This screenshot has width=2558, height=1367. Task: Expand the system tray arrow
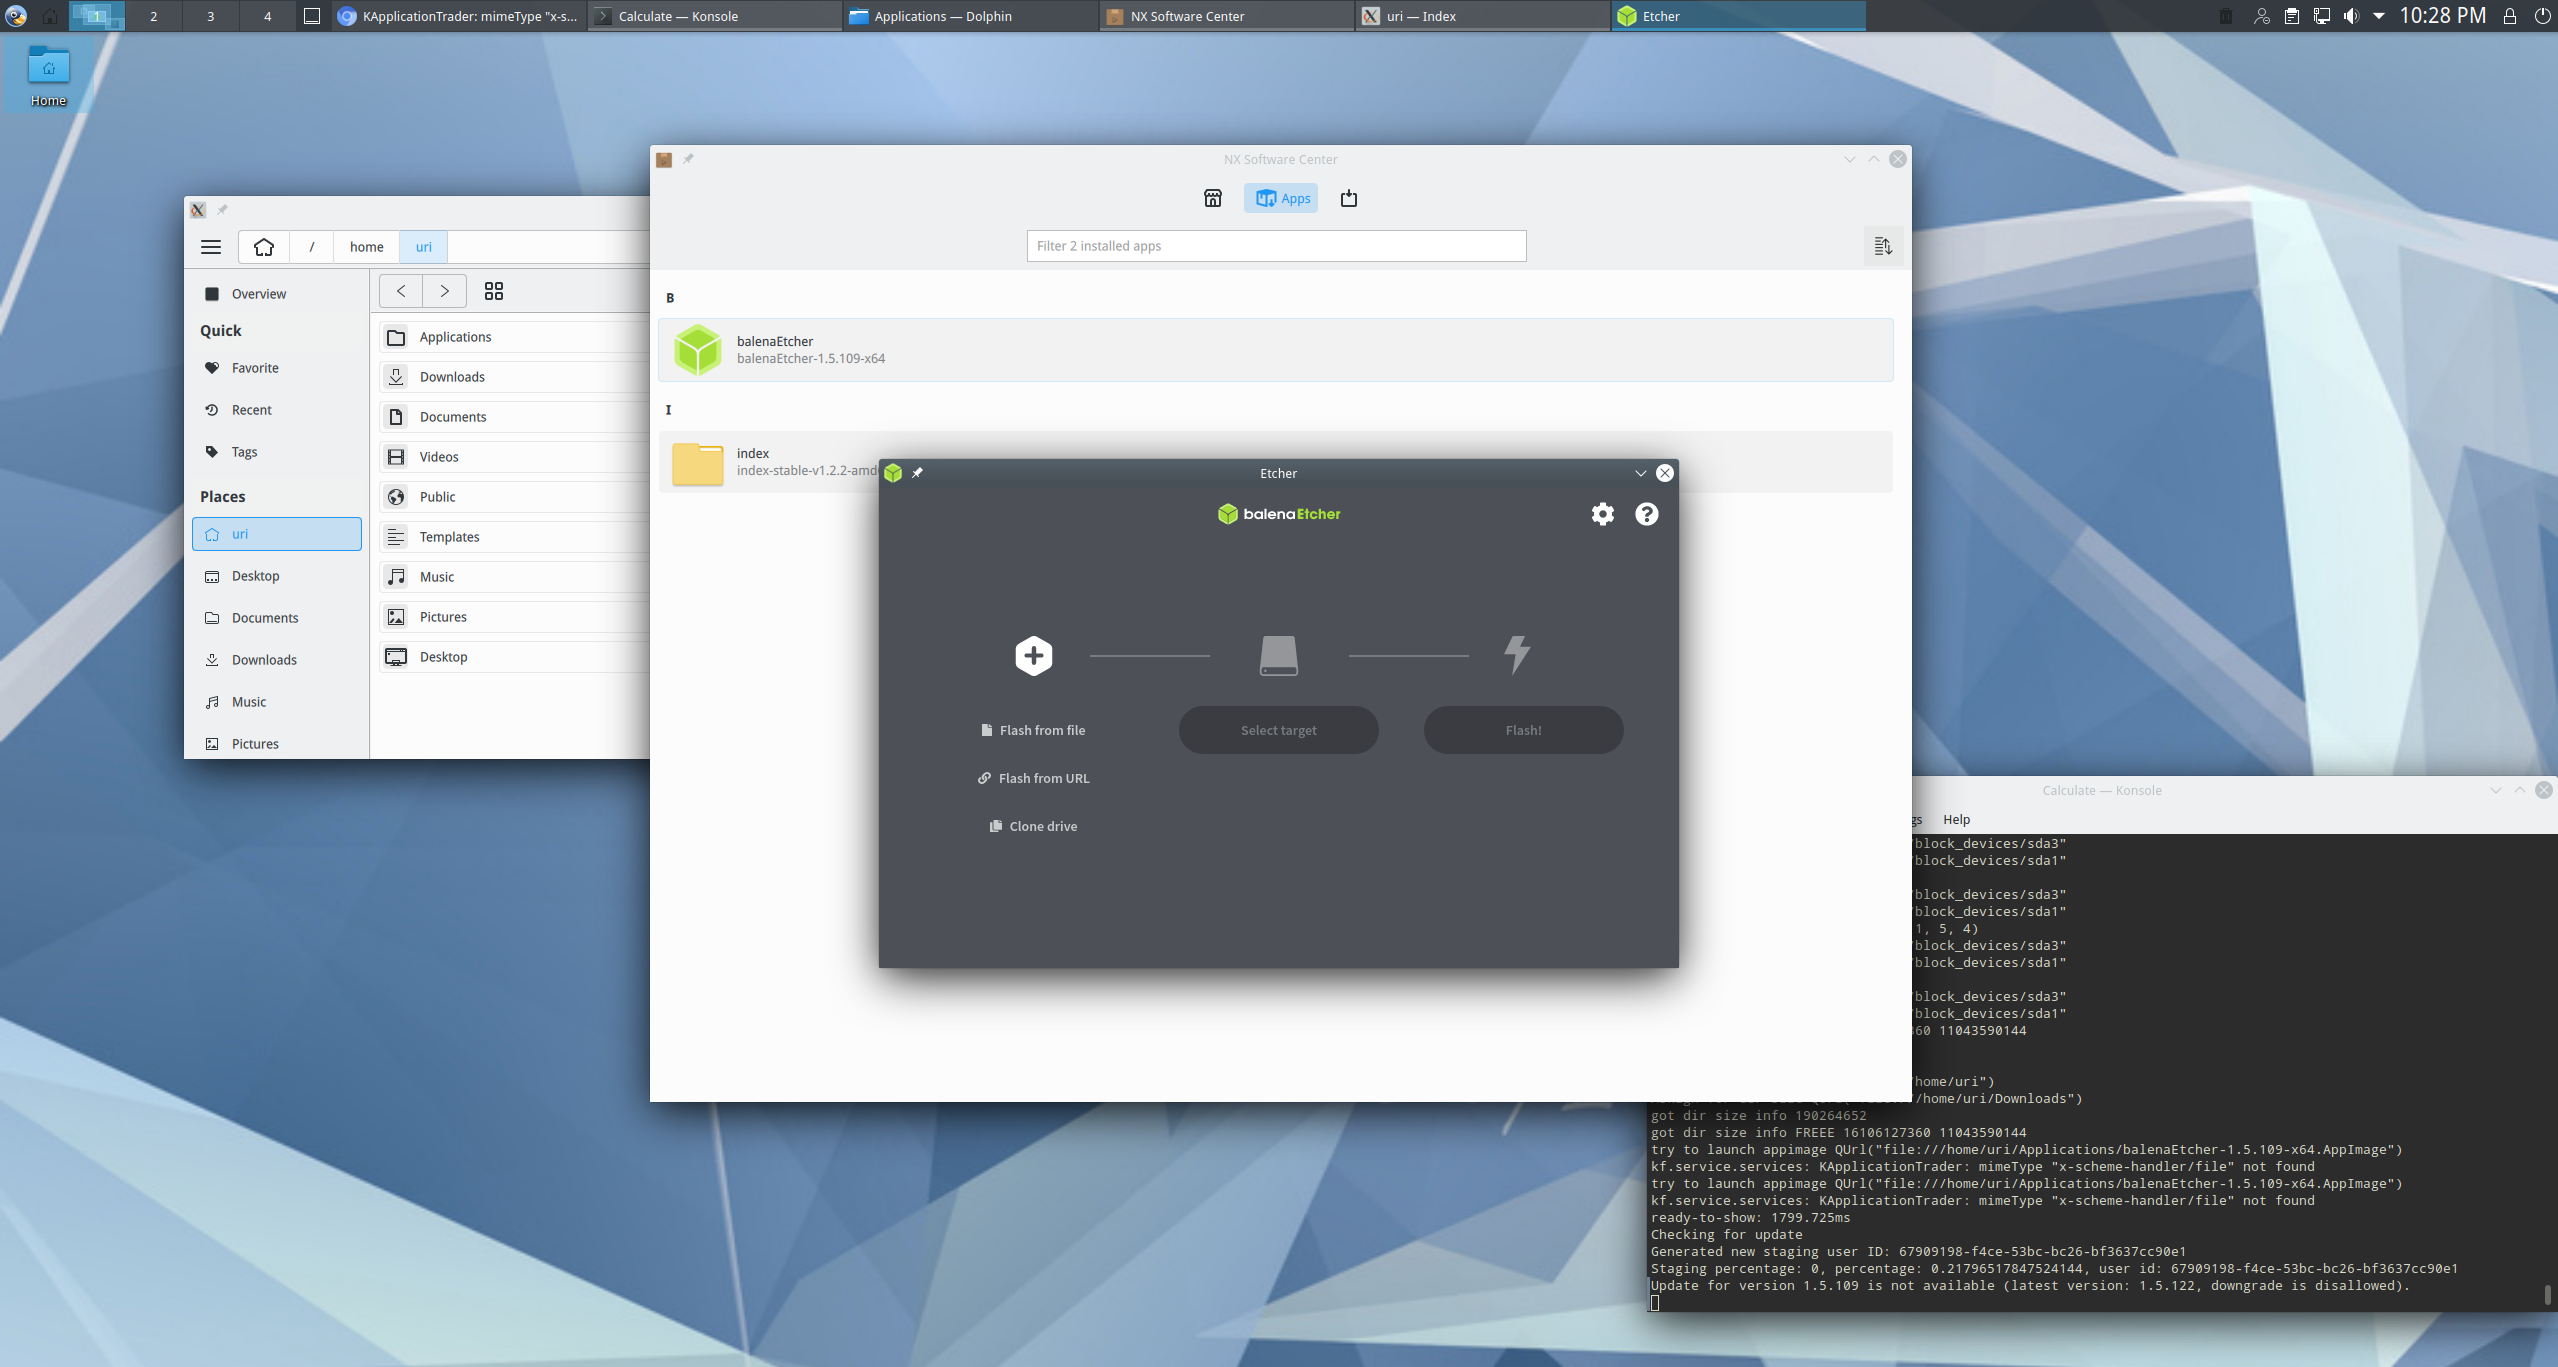2379,16
